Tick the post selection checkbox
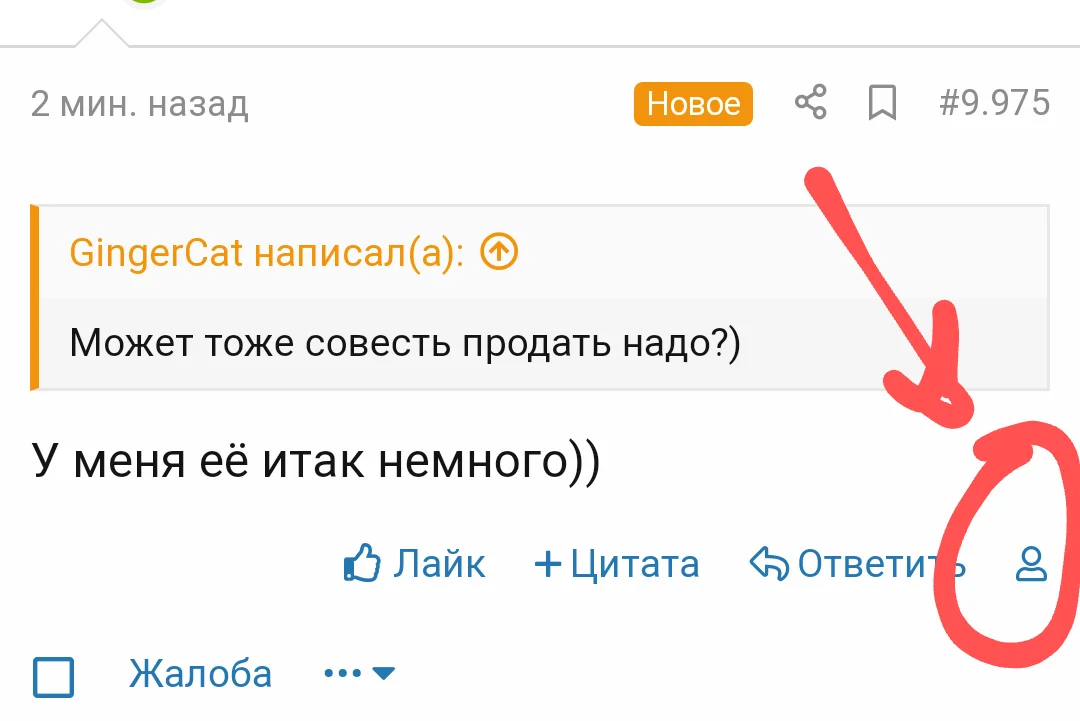The image size is (1080, 721). 53,678
